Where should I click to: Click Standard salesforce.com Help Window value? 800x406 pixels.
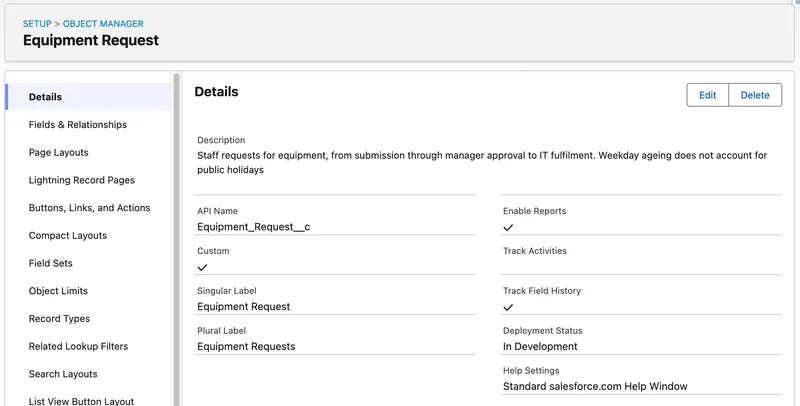click(x=595, y=386)
